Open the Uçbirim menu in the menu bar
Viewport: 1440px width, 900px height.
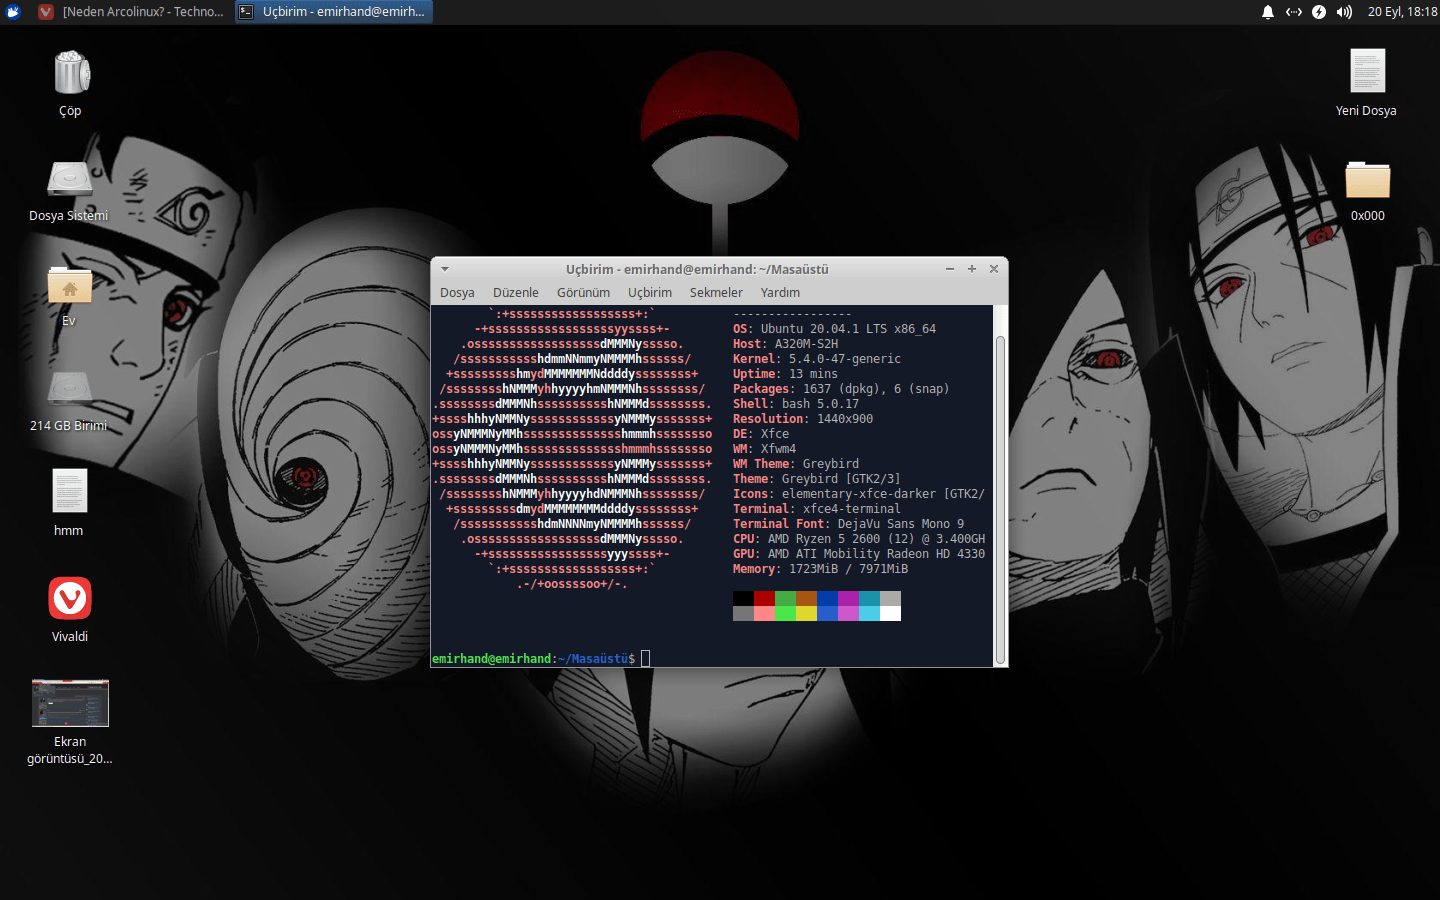click(650, 293)
